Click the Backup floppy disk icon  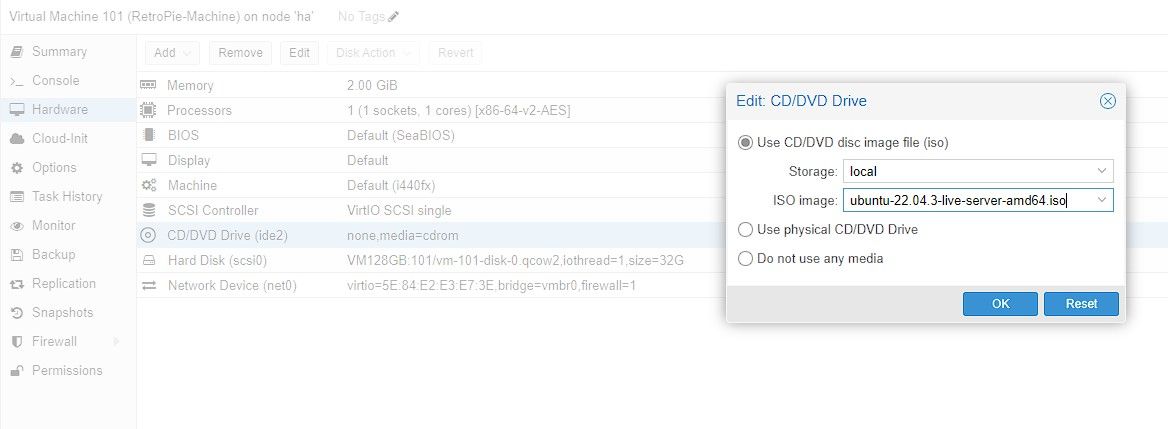tap(16, 255)
